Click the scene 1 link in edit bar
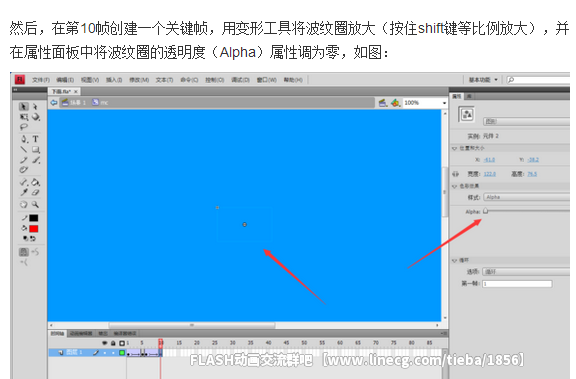 [73, 102]
